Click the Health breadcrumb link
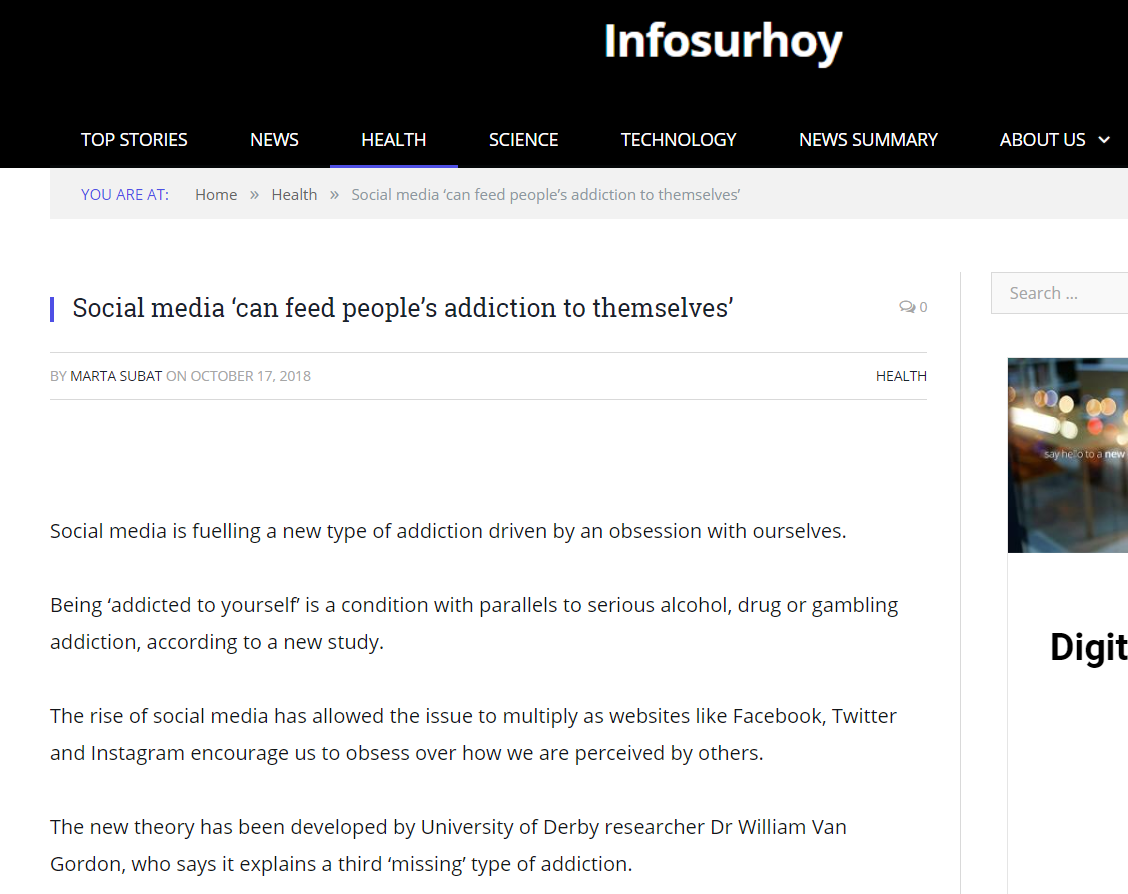1128x894 pixels. [x=294, y=195]
